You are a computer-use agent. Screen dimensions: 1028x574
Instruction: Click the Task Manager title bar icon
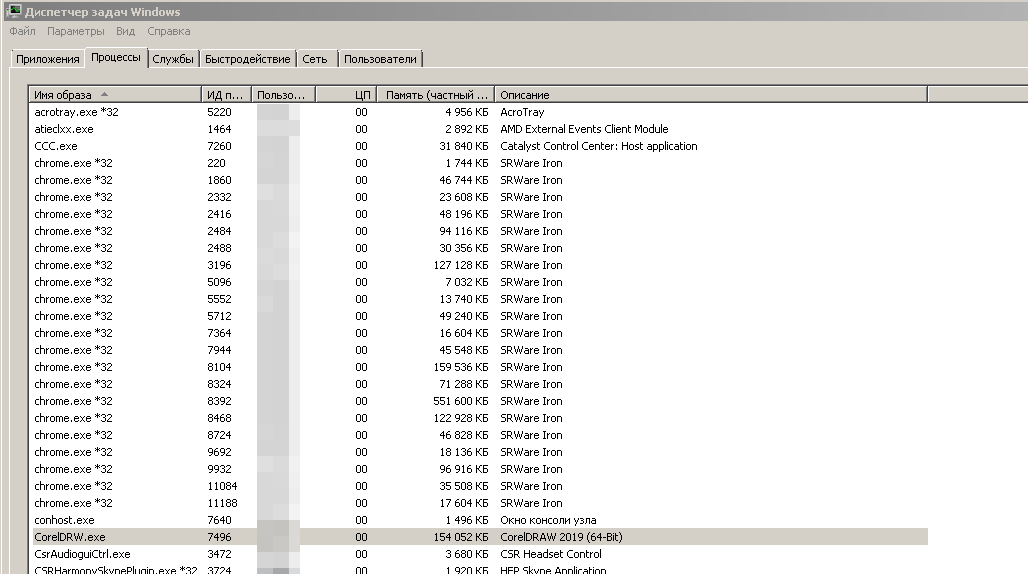pos(14,11)
